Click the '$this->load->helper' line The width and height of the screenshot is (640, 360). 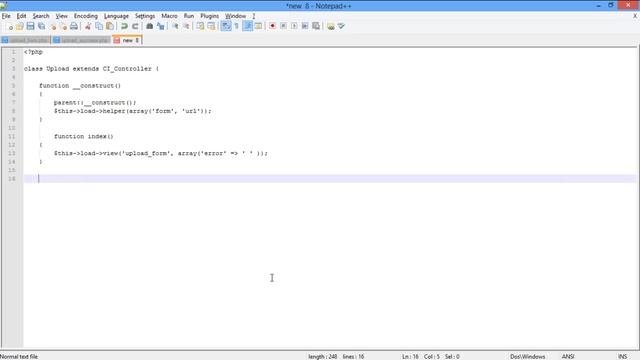(133, 111)
